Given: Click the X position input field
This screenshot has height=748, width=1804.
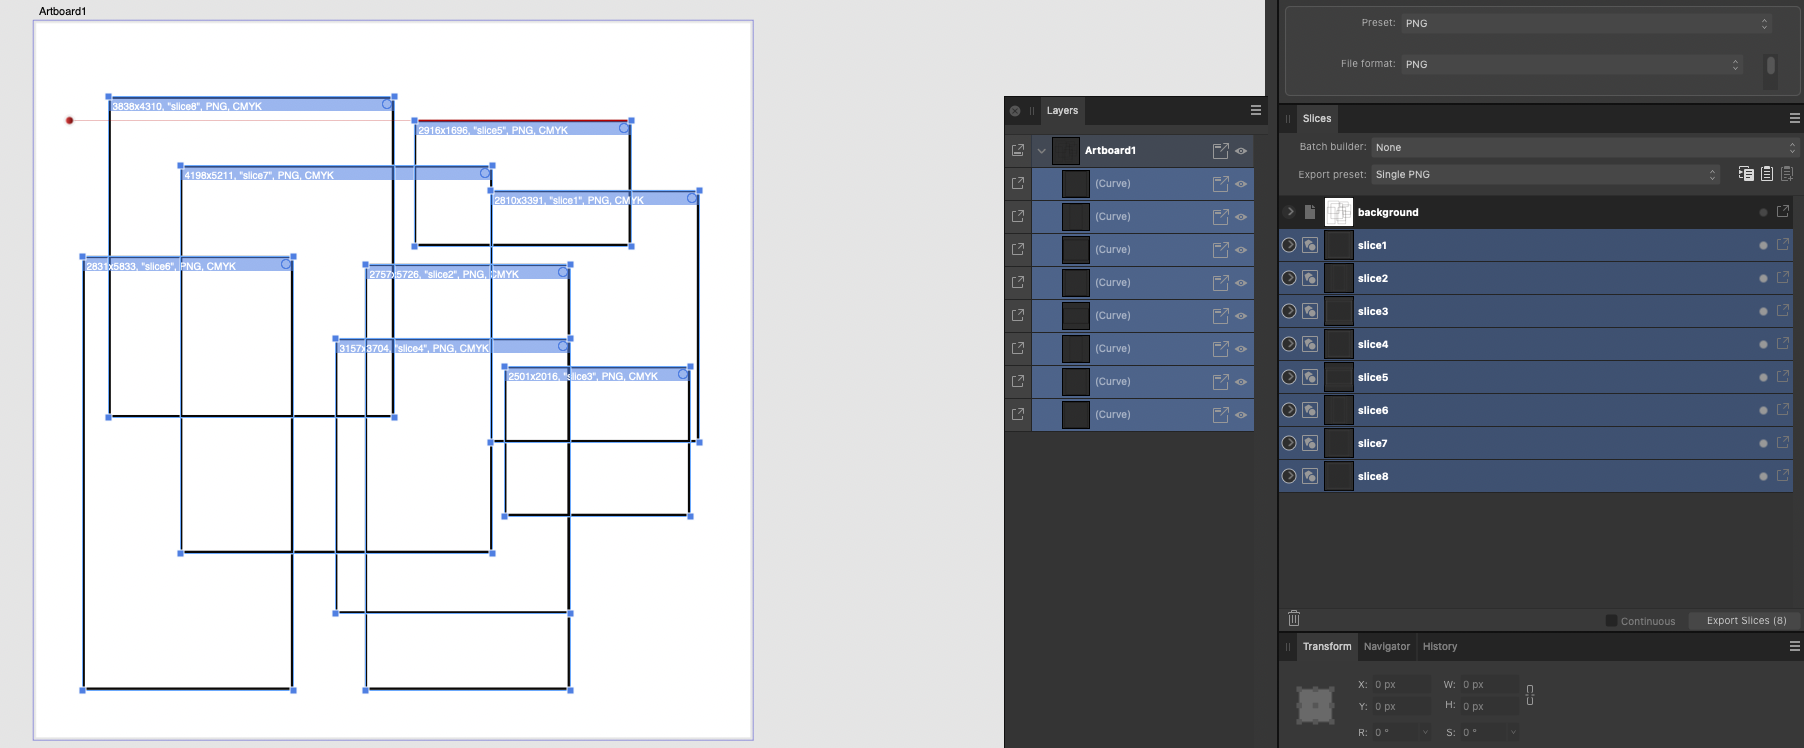Looking at the screenshot, I should tap(1401, 685).
